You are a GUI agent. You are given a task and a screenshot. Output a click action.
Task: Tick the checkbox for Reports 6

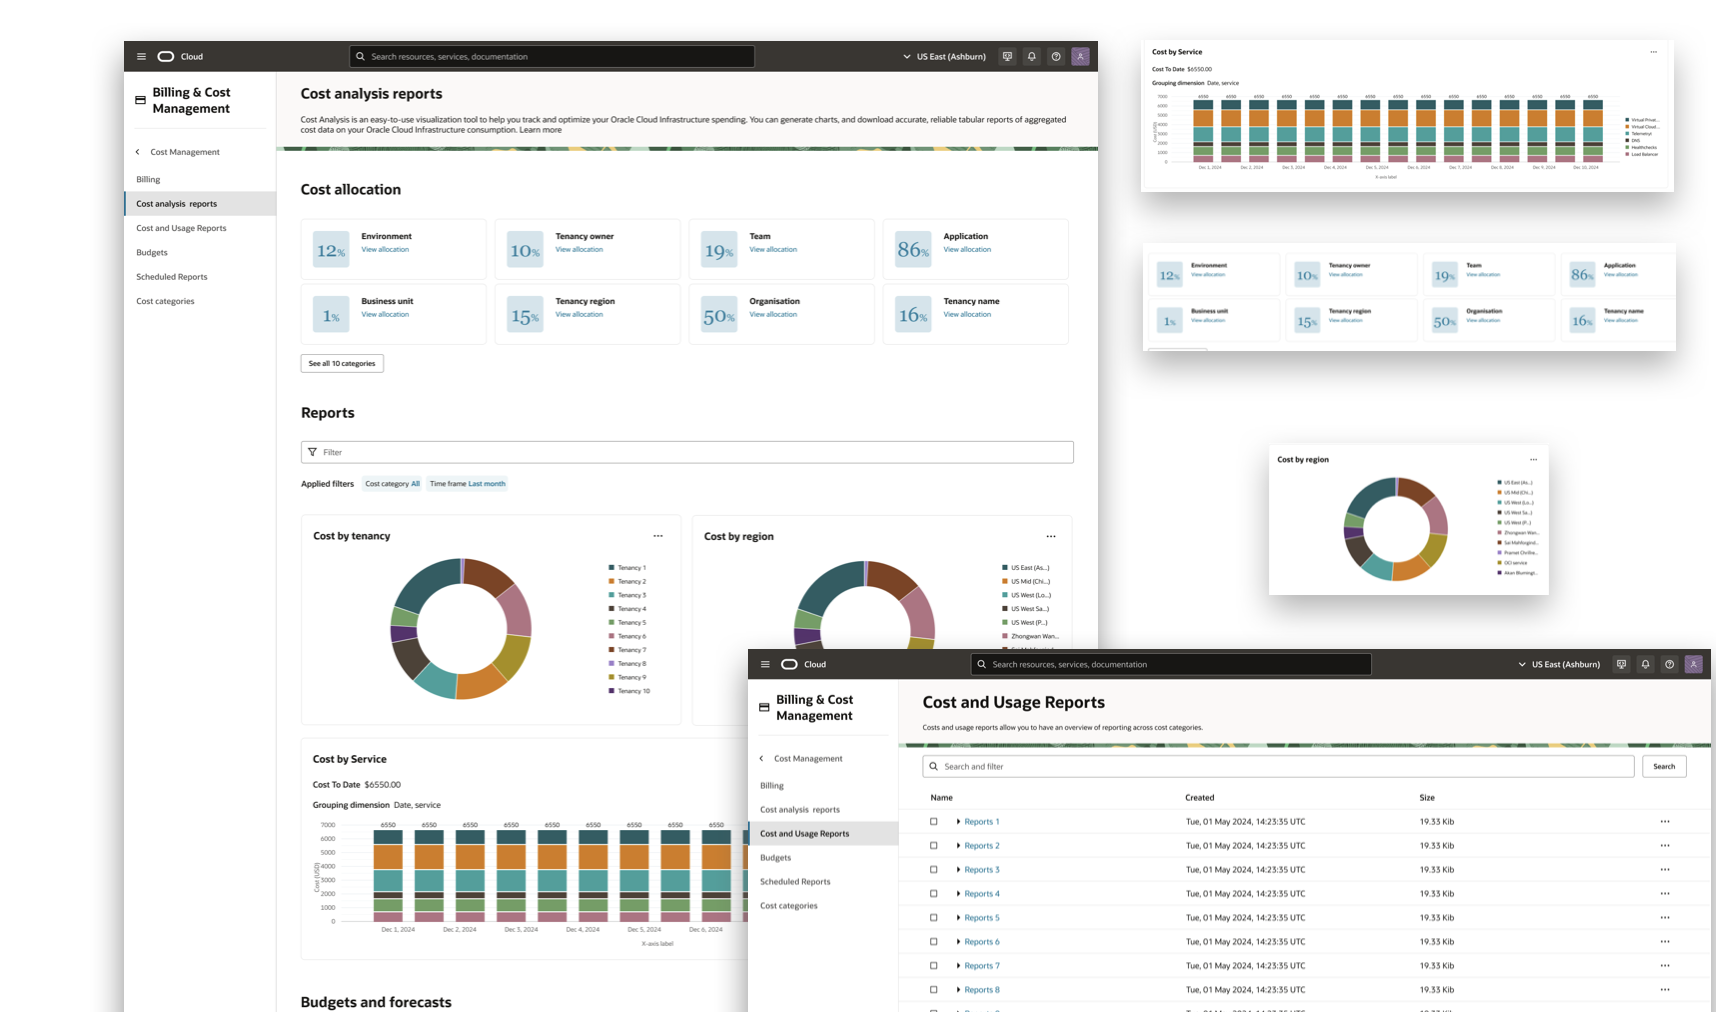(x=934, y=941)
